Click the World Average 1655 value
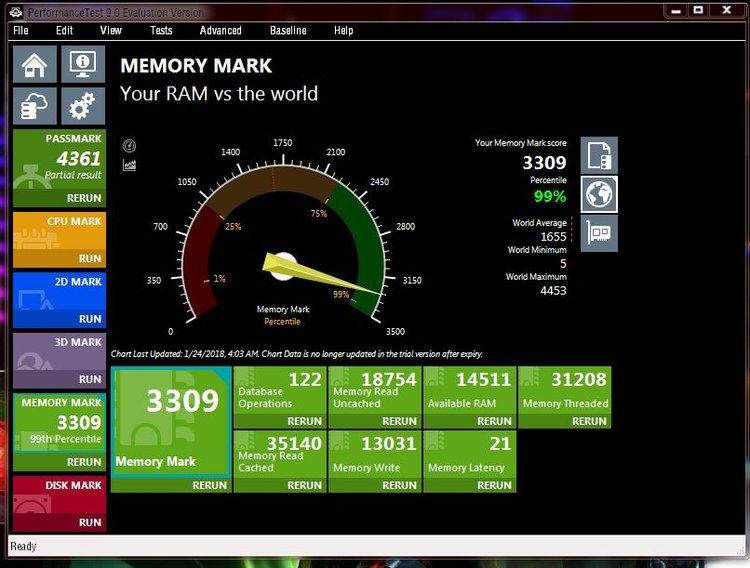Image resolution: width=750 pixels, height=568 pixels. pyautogui.click(x=553, y=237)
